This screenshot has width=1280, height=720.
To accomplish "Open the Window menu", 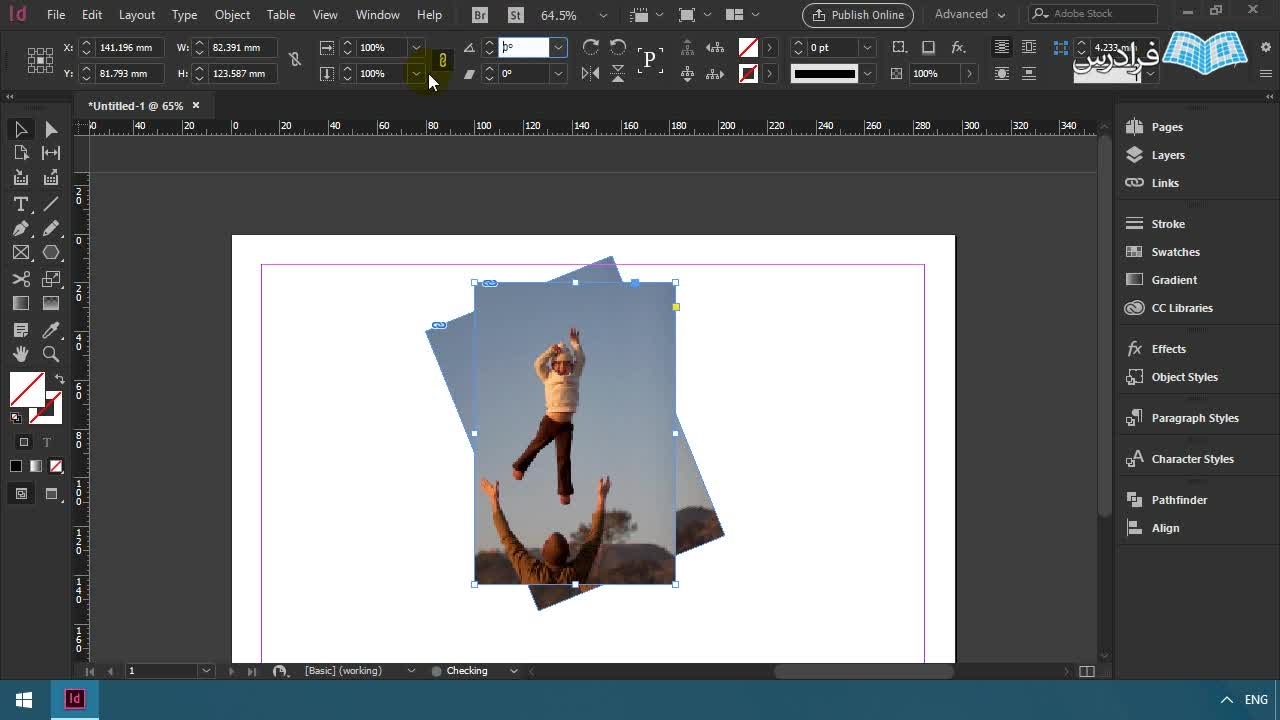I will 377,15.
